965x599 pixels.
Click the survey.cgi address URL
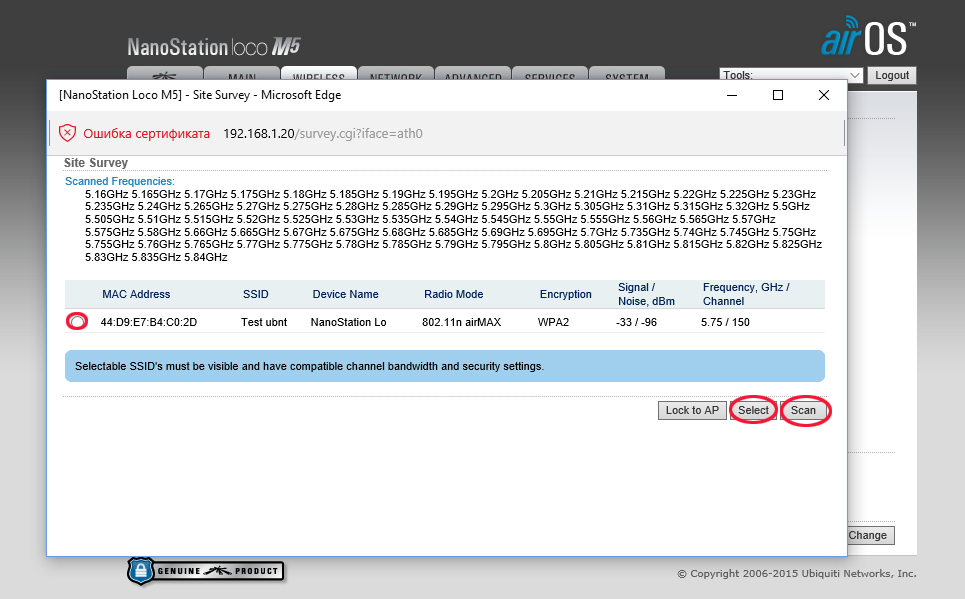click(322, 133)
